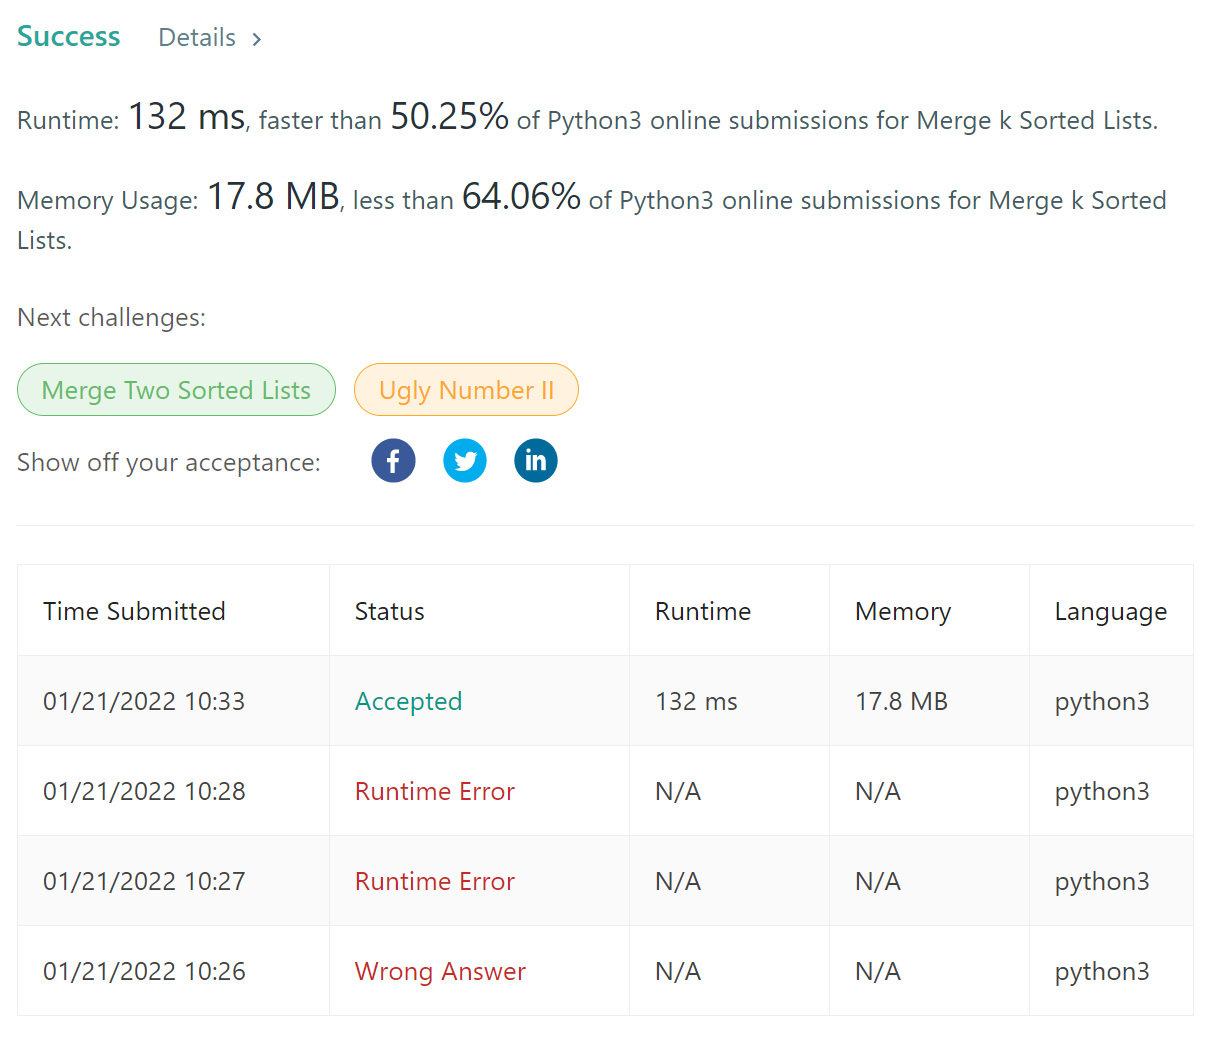
Task: Click the Language column header
Action: tap(1110, 611)
